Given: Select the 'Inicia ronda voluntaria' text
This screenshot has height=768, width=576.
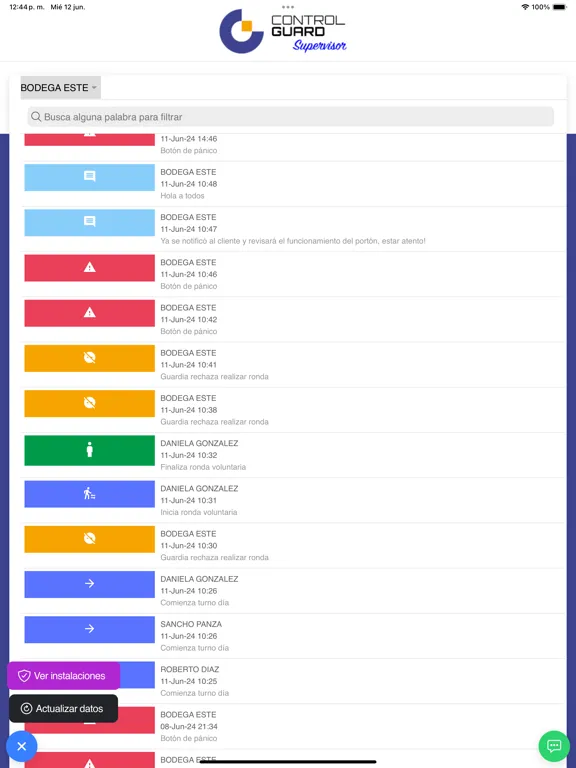Looking at the screenshot, I should pos(198,512).
